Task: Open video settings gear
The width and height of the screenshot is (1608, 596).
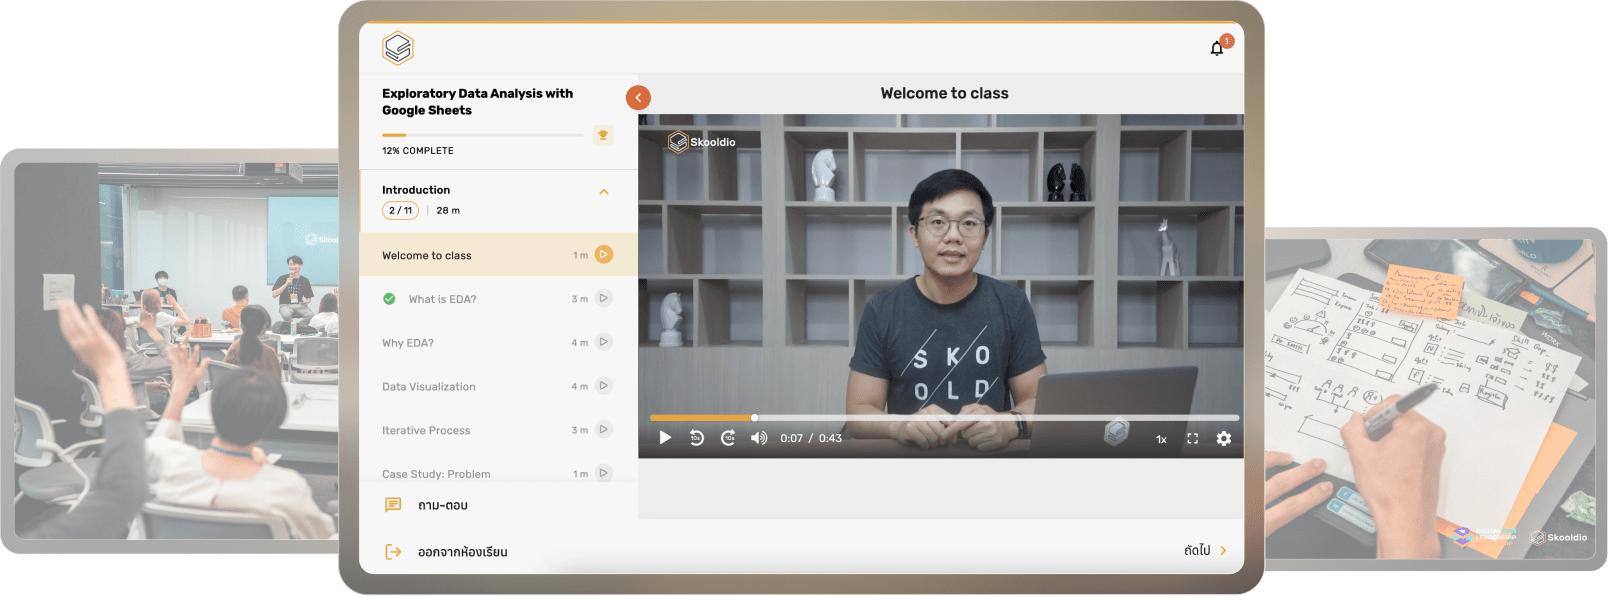Action: 1224,438
